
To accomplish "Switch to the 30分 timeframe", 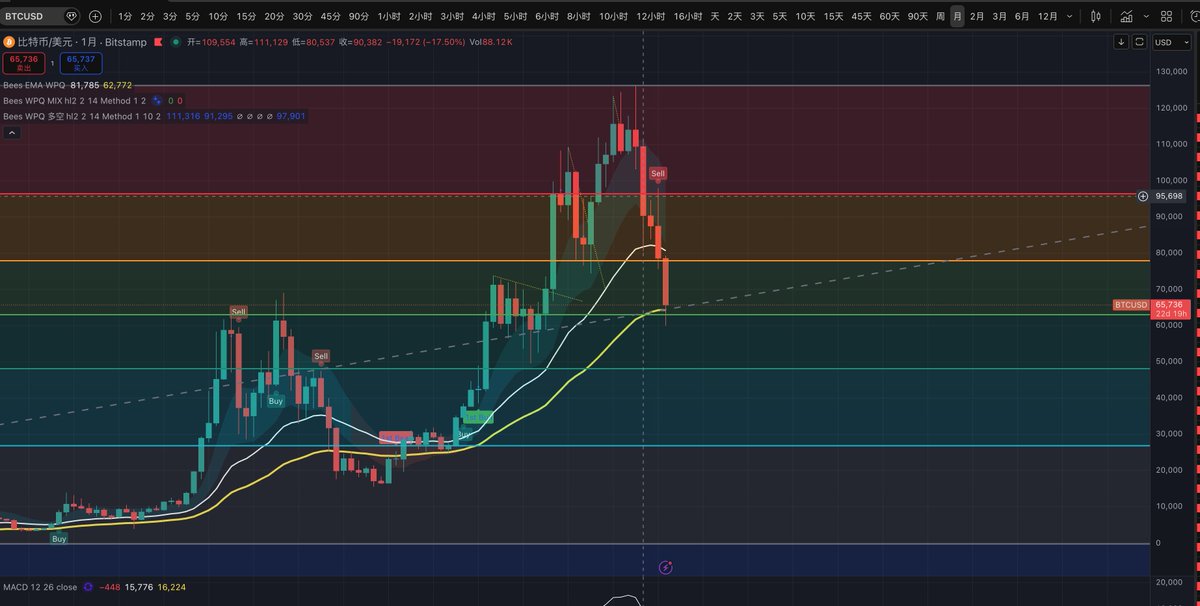I will (x=302, y=16).
